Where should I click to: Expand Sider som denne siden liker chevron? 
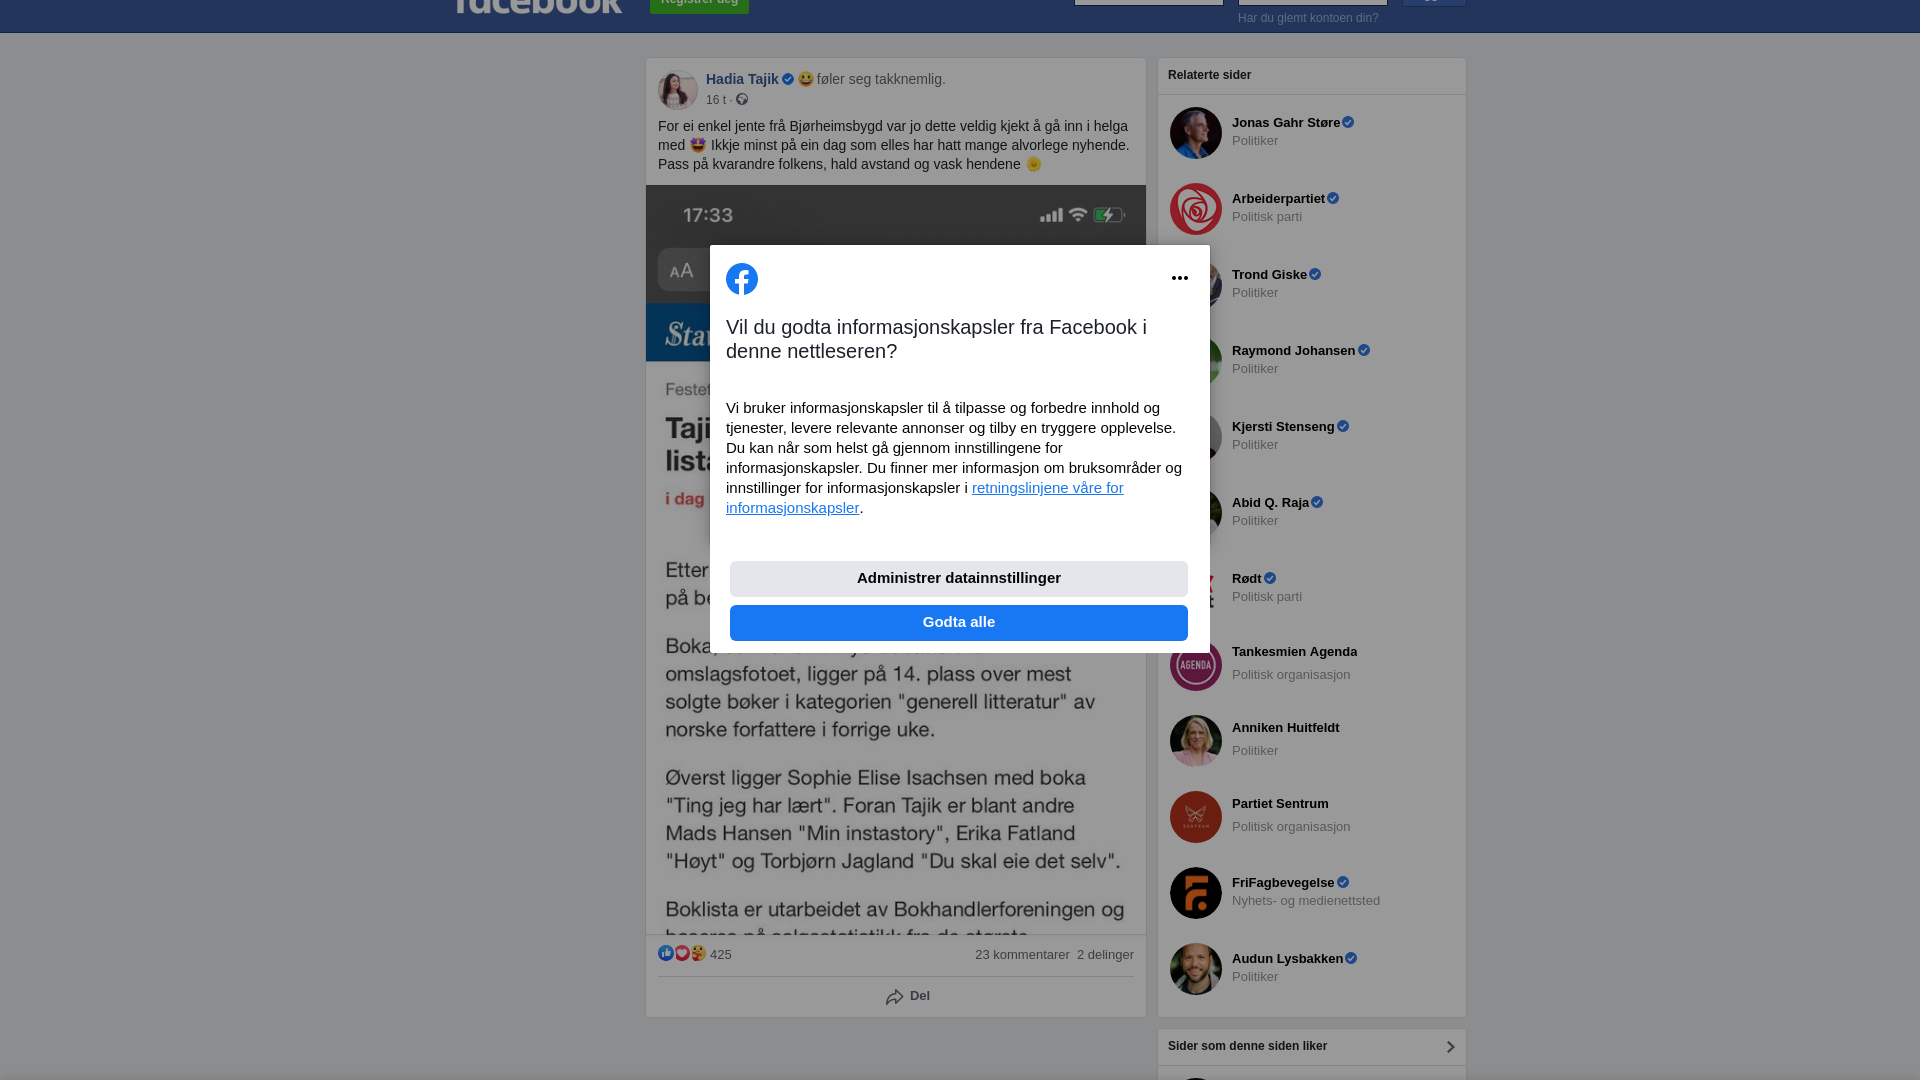pos(1450,1047)
